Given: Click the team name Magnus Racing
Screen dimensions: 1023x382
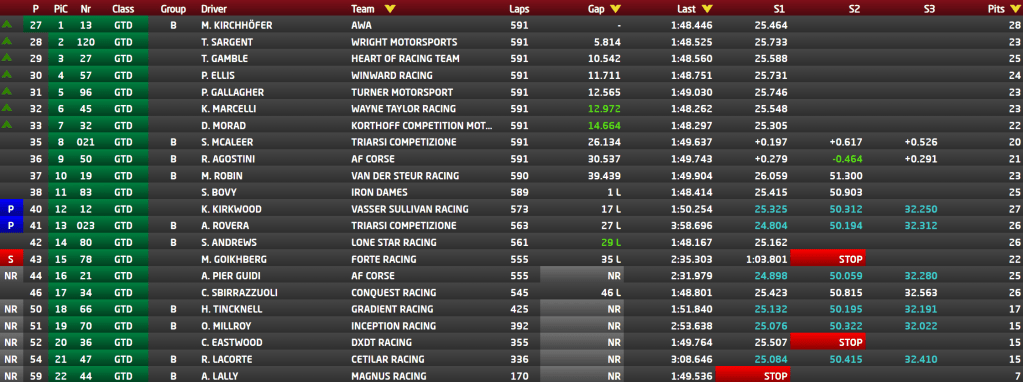Looking at the screenshot, I should (x=389, y=376).
